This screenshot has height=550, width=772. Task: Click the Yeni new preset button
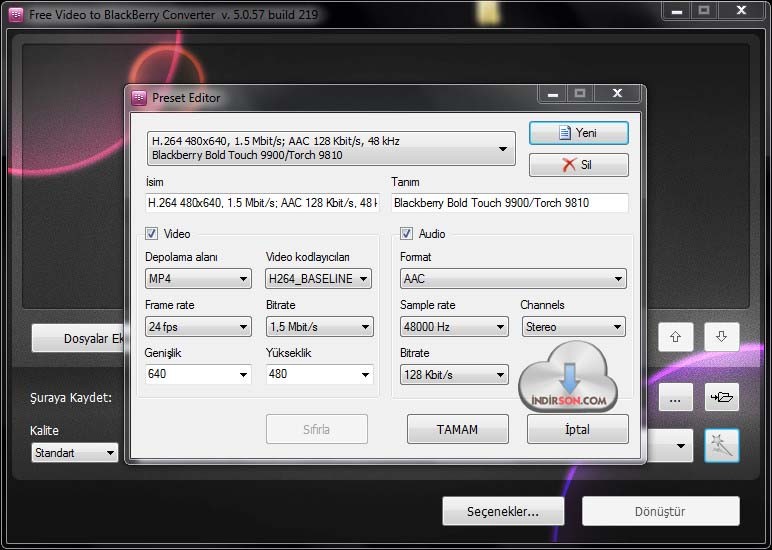point(579,133)
